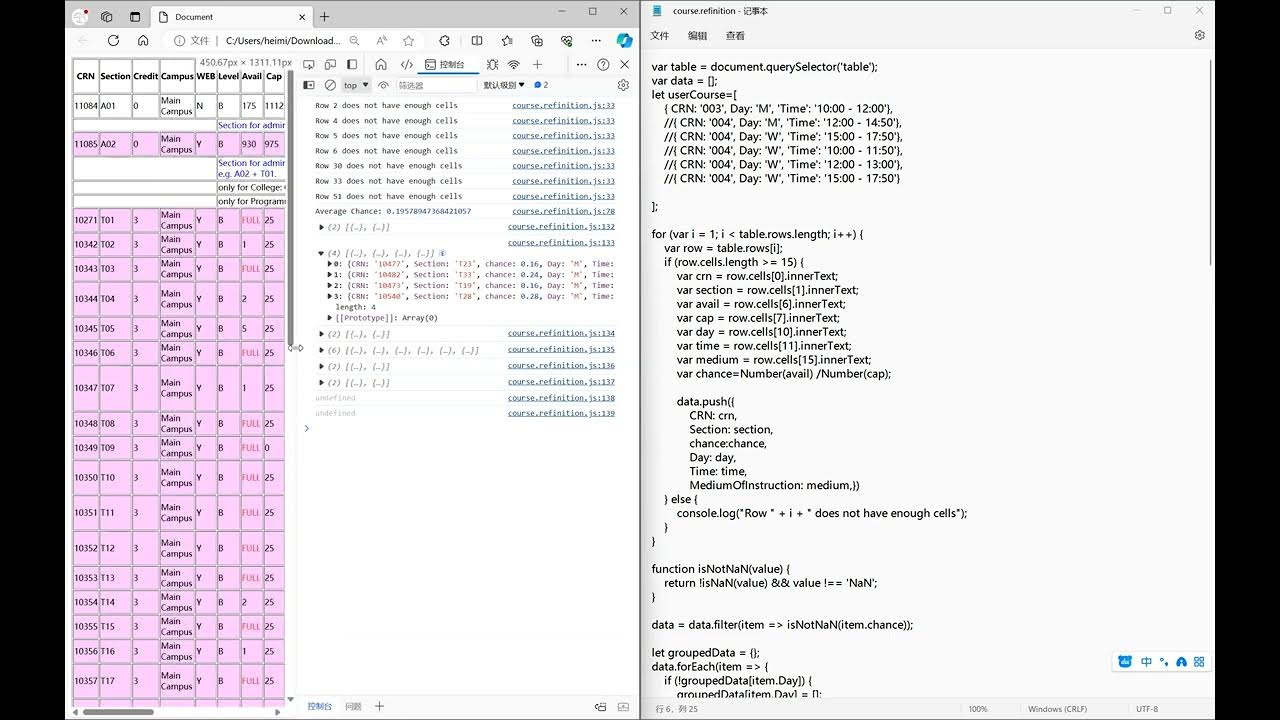Open the Notepad 文件 menu
The height and width of the screenshot is (720, 1280).
tap(660, 35)
